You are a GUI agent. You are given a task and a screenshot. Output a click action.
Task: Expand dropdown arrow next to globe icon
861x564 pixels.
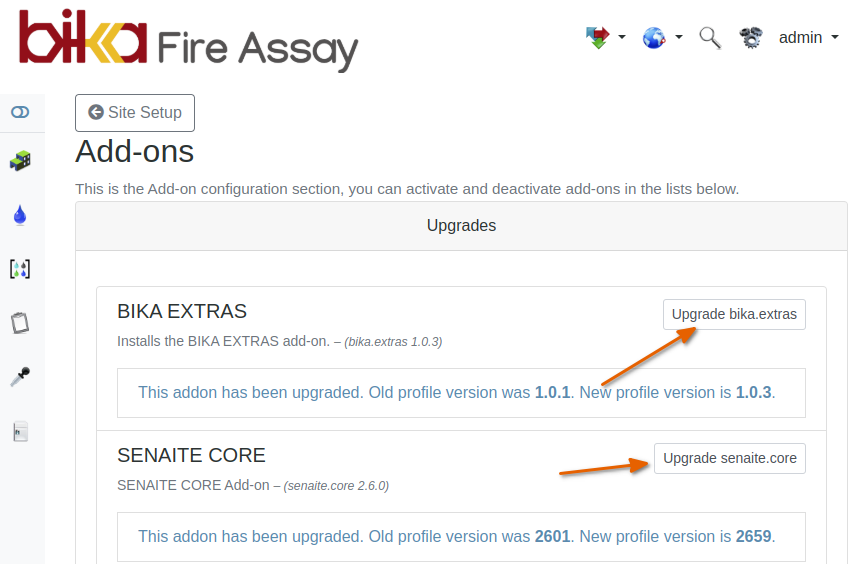point(679,38)
